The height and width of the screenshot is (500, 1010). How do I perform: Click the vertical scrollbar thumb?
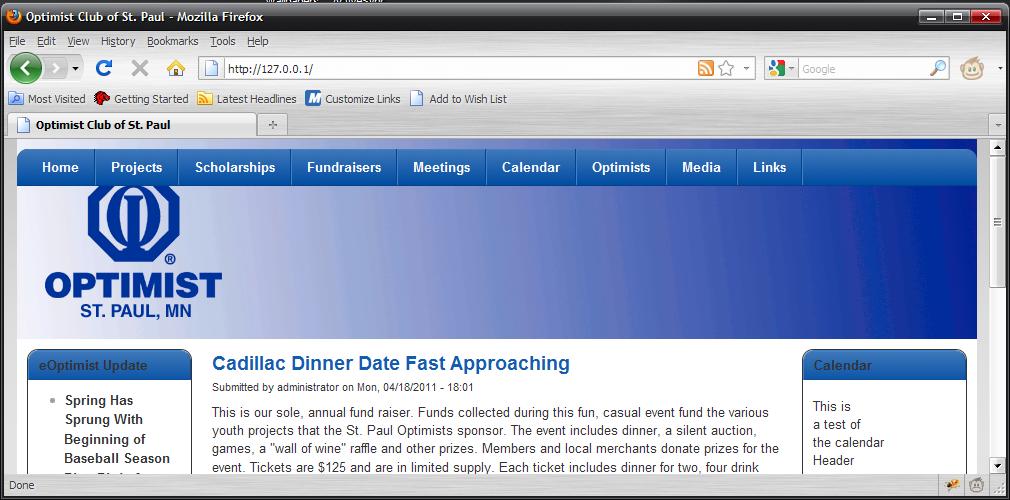997,222
